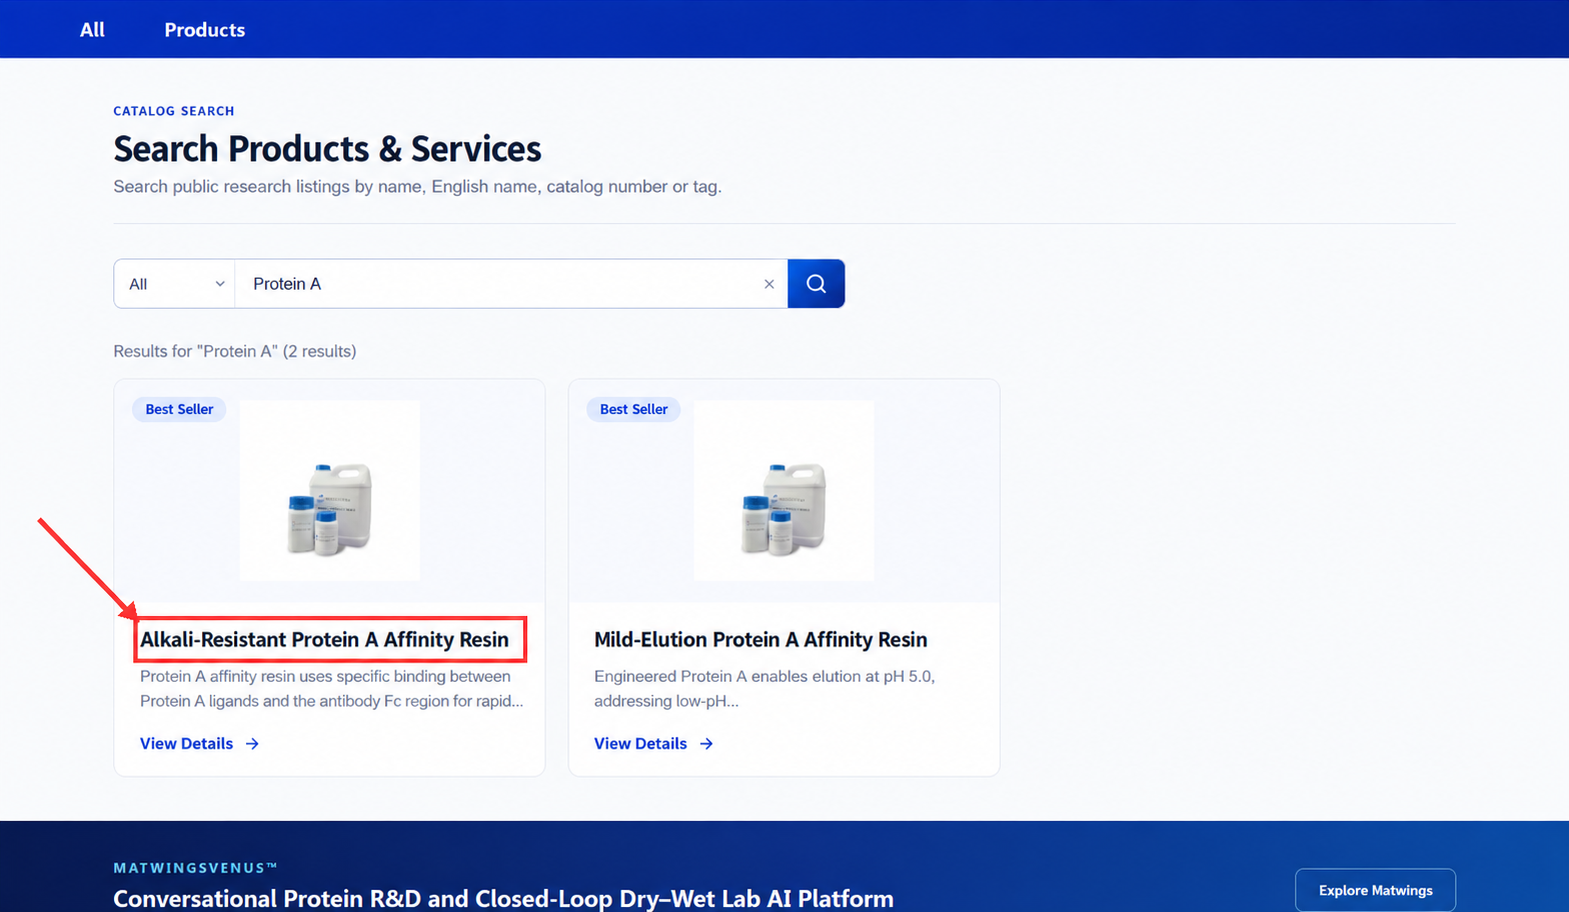
Task: Clear the Protein A search text
Action: coord(769,284)
